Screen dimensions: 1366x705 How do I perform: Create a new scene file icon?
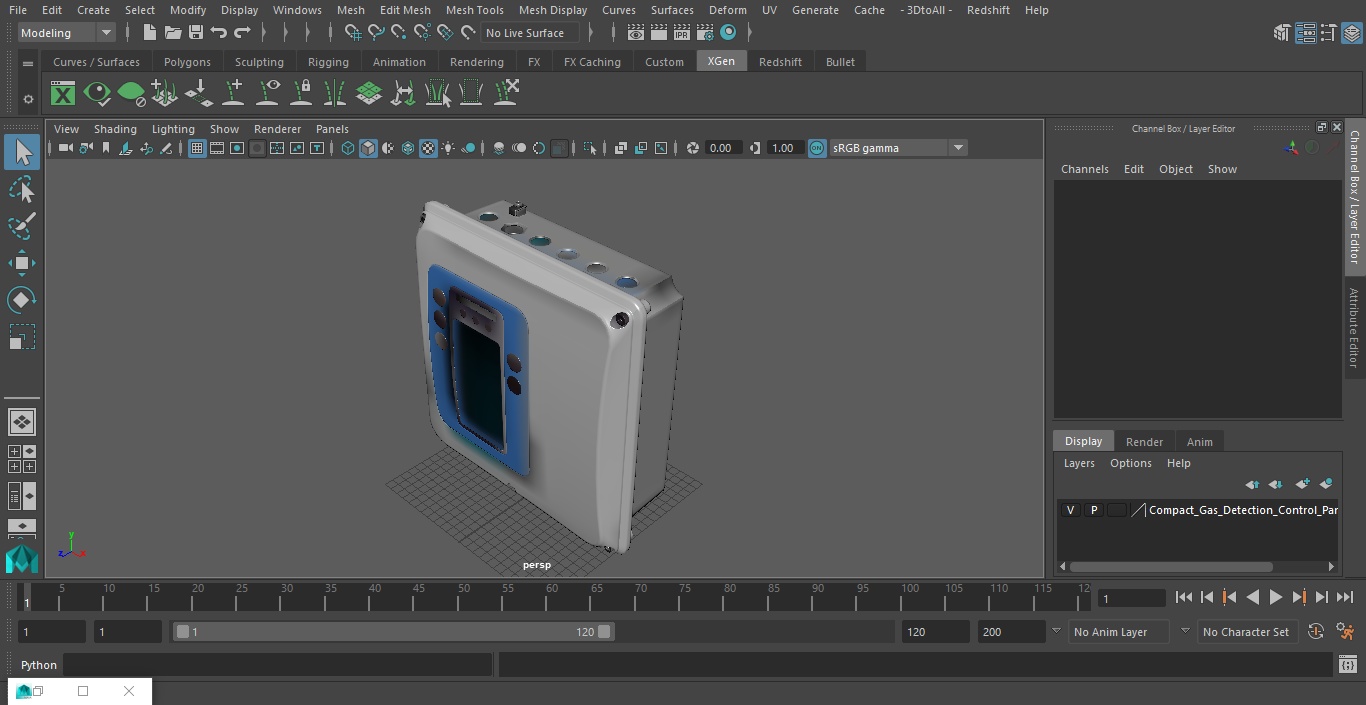pyautogui.click(x=149, y=33)
